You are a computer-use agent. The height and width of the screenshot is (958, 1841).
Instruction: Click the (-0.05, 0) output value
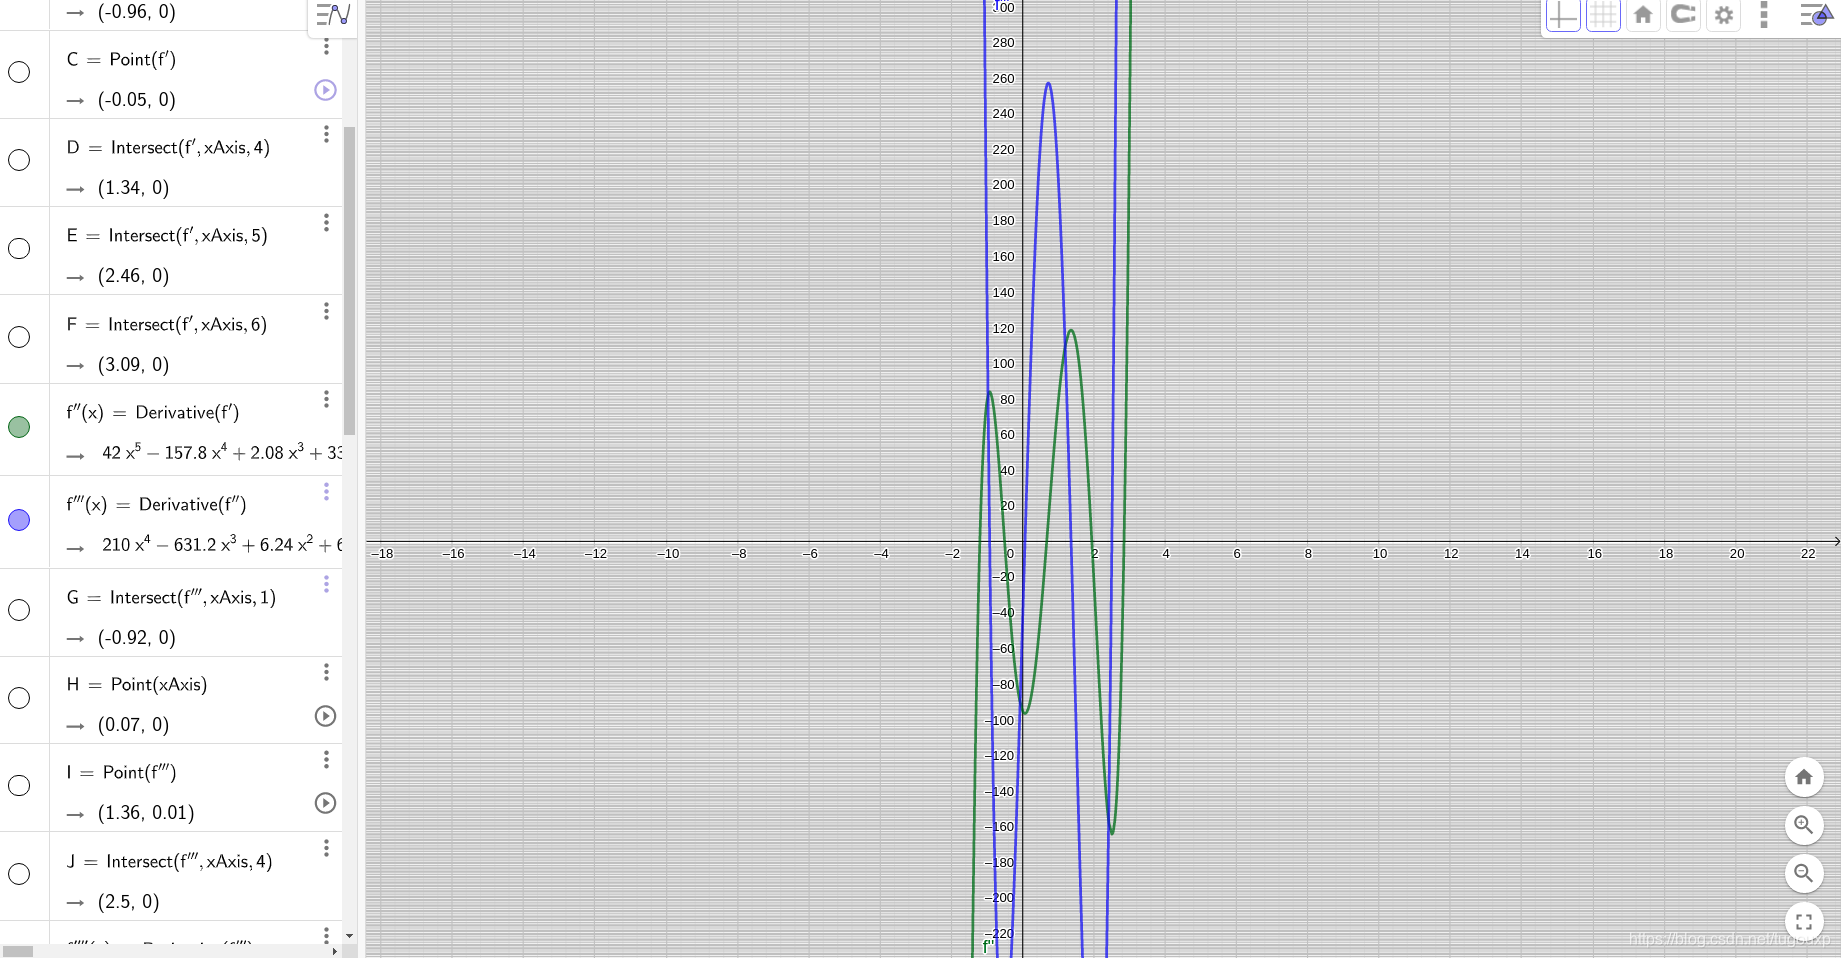tap(137, 100)
